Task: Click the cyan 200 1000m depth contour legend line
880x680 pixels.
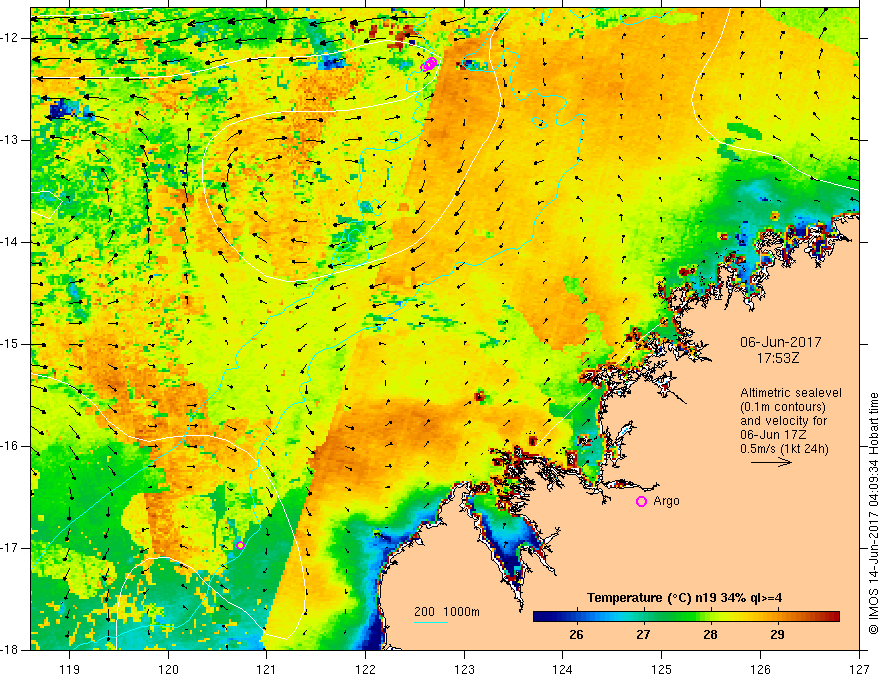Action: click(431, 622)
